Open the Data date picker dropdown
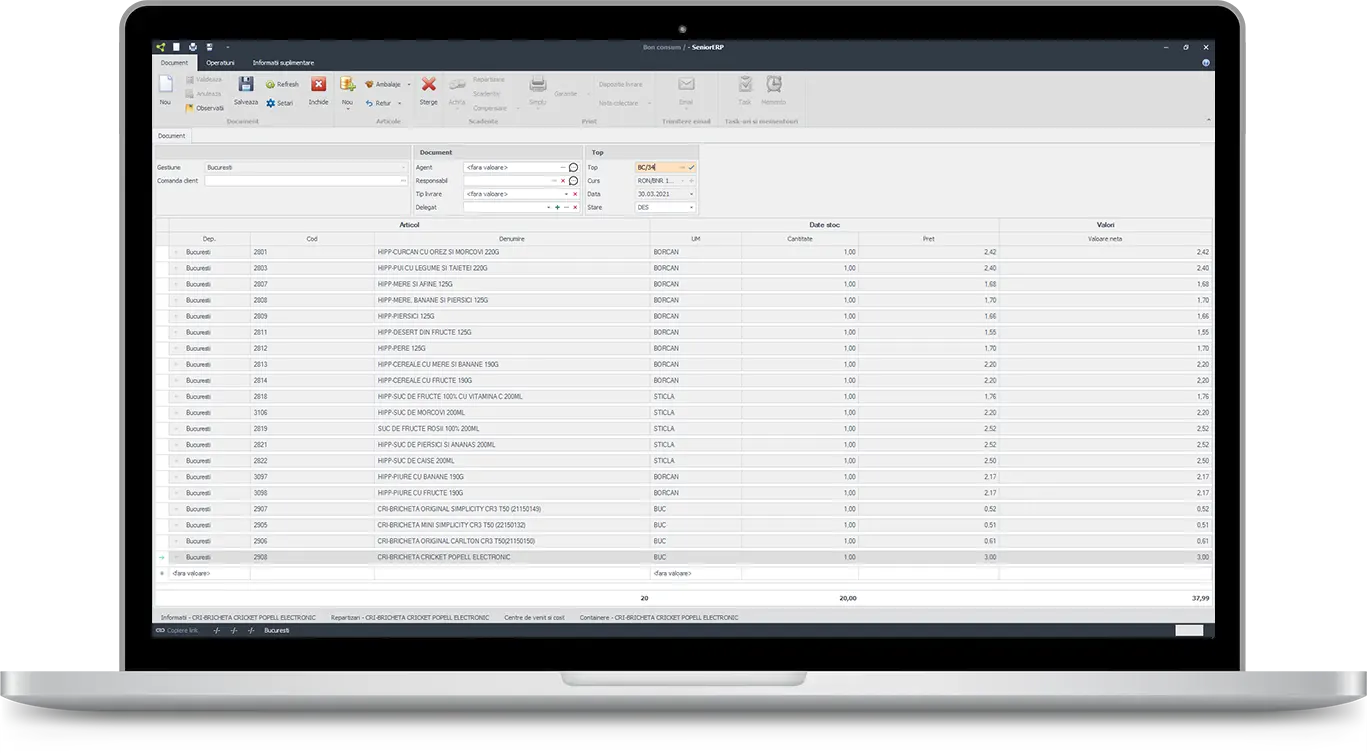This screenshot has width=1367, height=753. [x=691, y=194]
